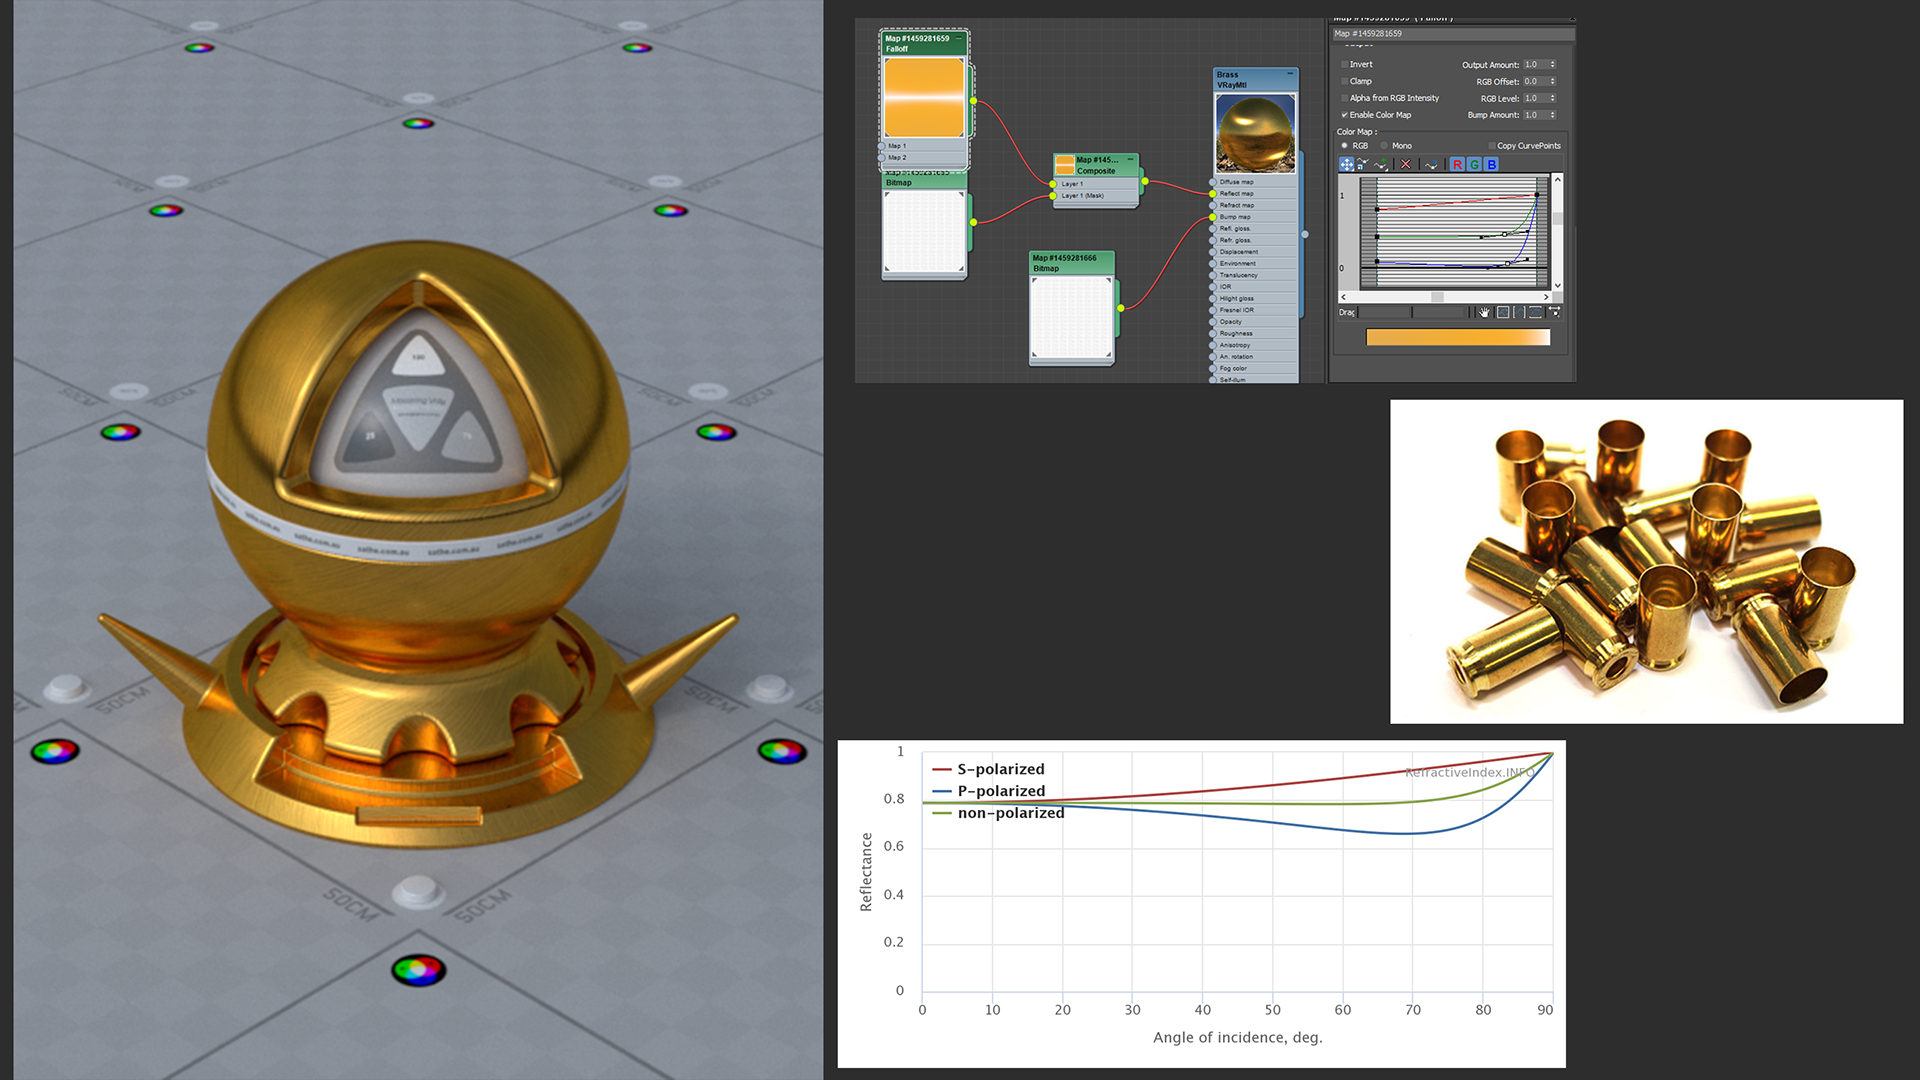Click the Zoom Horizontal Extents icon below graph
Viewport: 1920px width, 1080px height.
(x=1519, y=312)
